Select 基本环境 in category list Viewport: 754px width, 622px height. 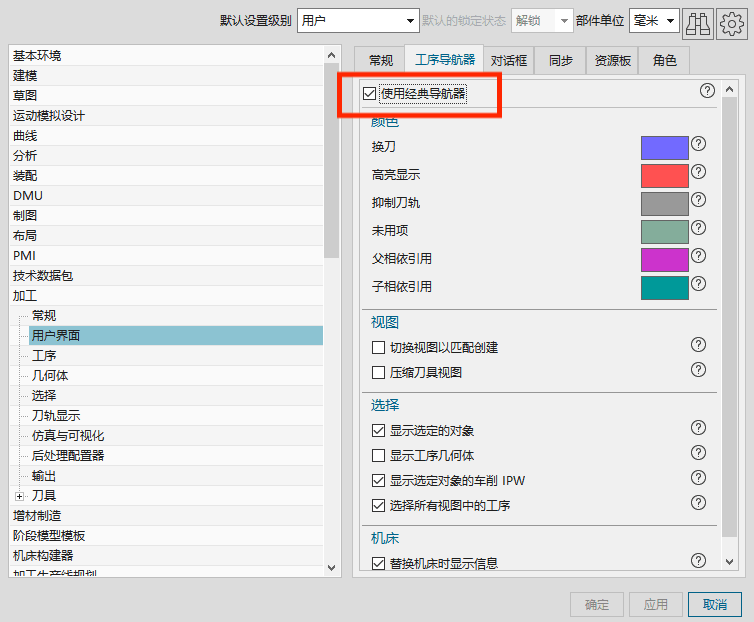[x=37, y=55]
